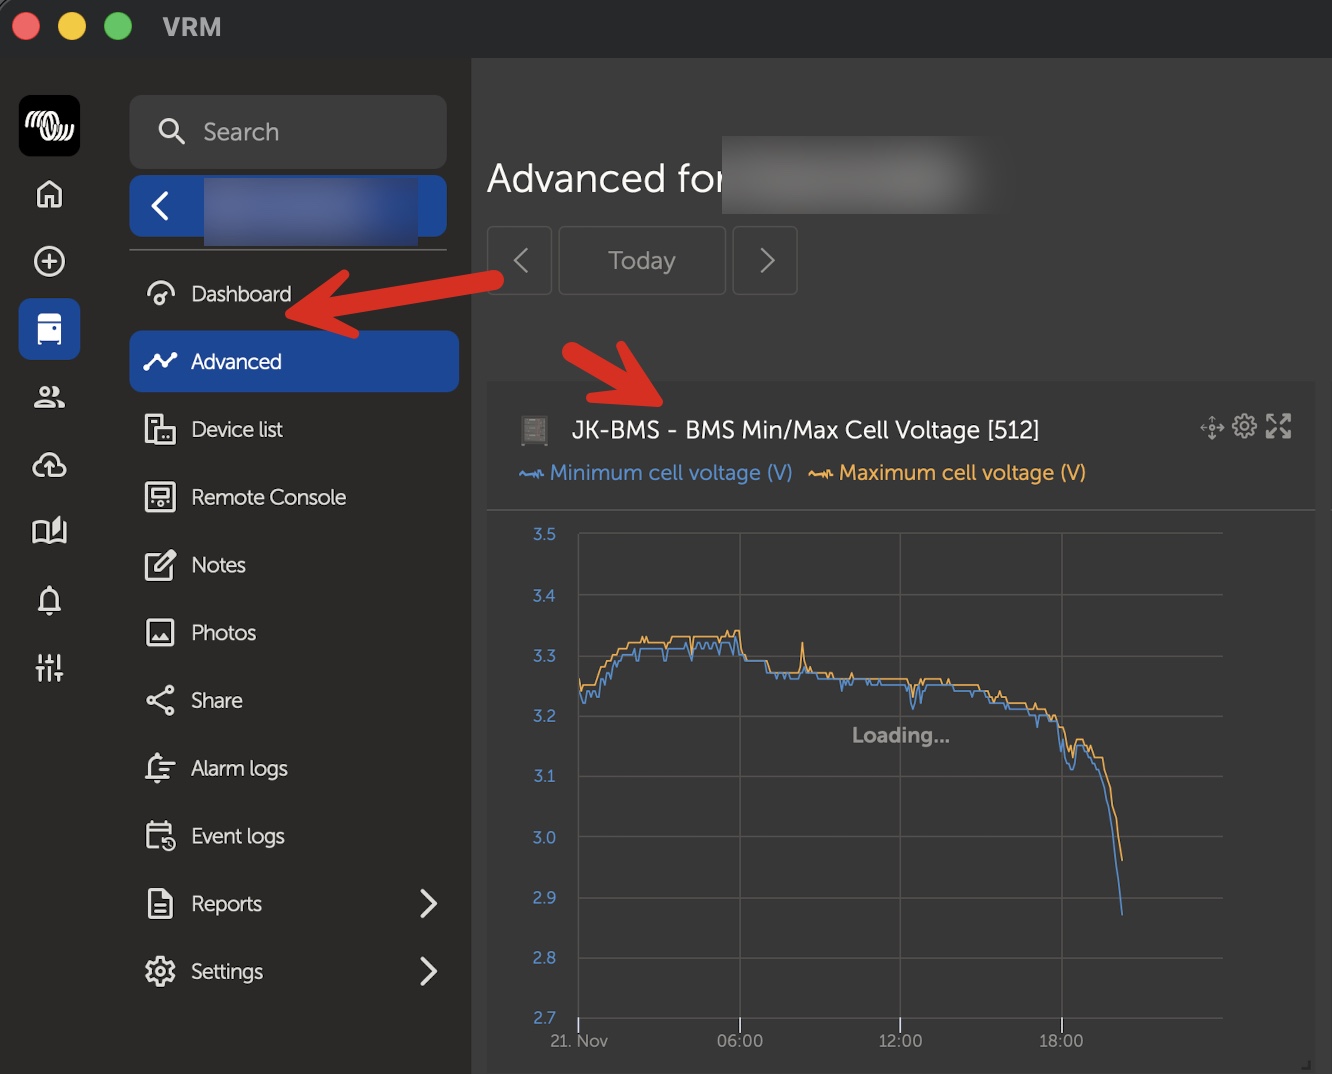Click the 12:00 axis label
Image resolution: width=1332 pixels, height=1074 pixels.
click(x=900, y=1041)
